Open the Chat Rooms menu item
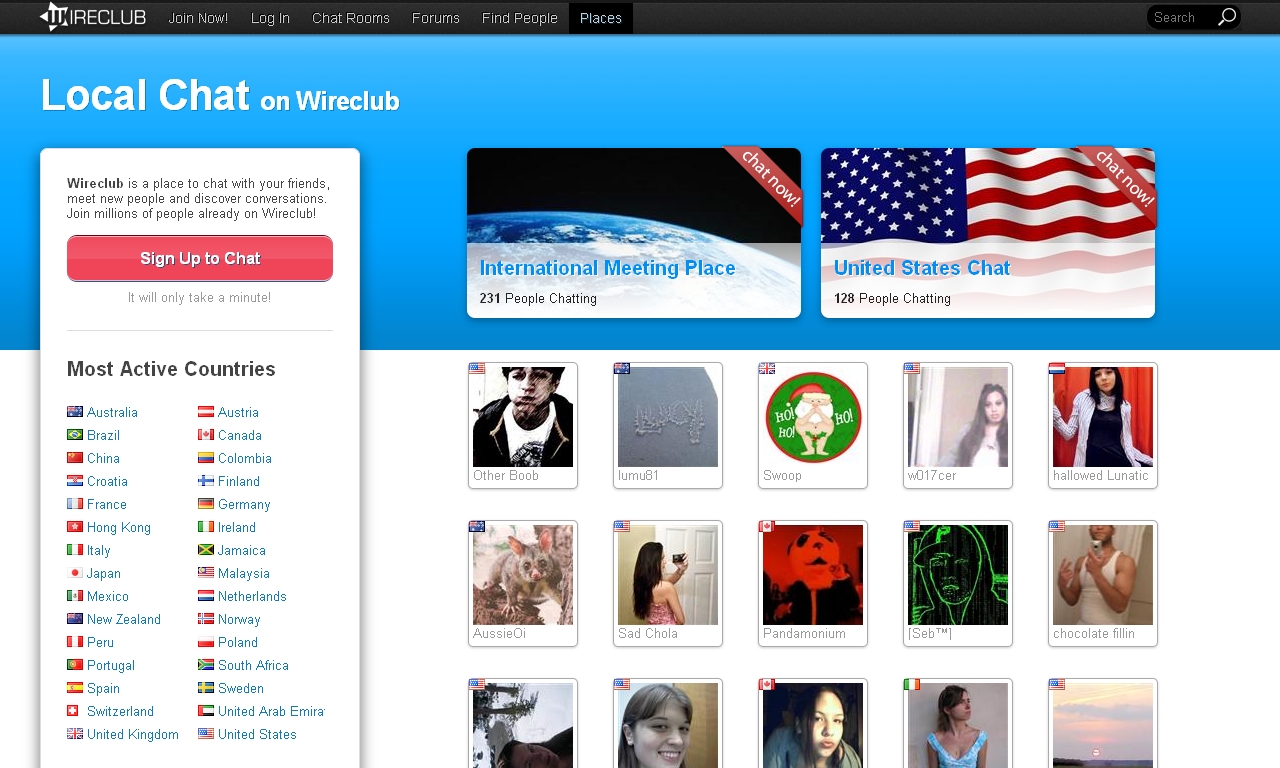Screen dimensions: 1280x768 pos(350,17)
